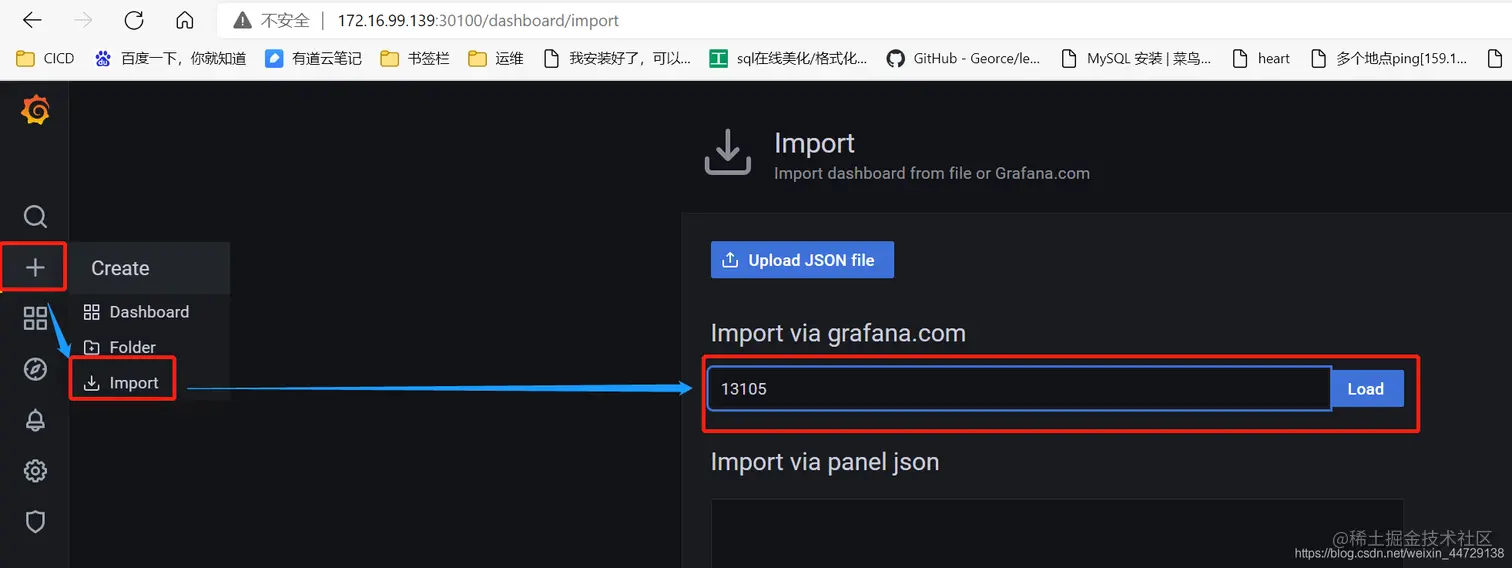1512x568 pixels.
Task: Open Server Admin via the shield icon
Action: [x=35, y=521]
